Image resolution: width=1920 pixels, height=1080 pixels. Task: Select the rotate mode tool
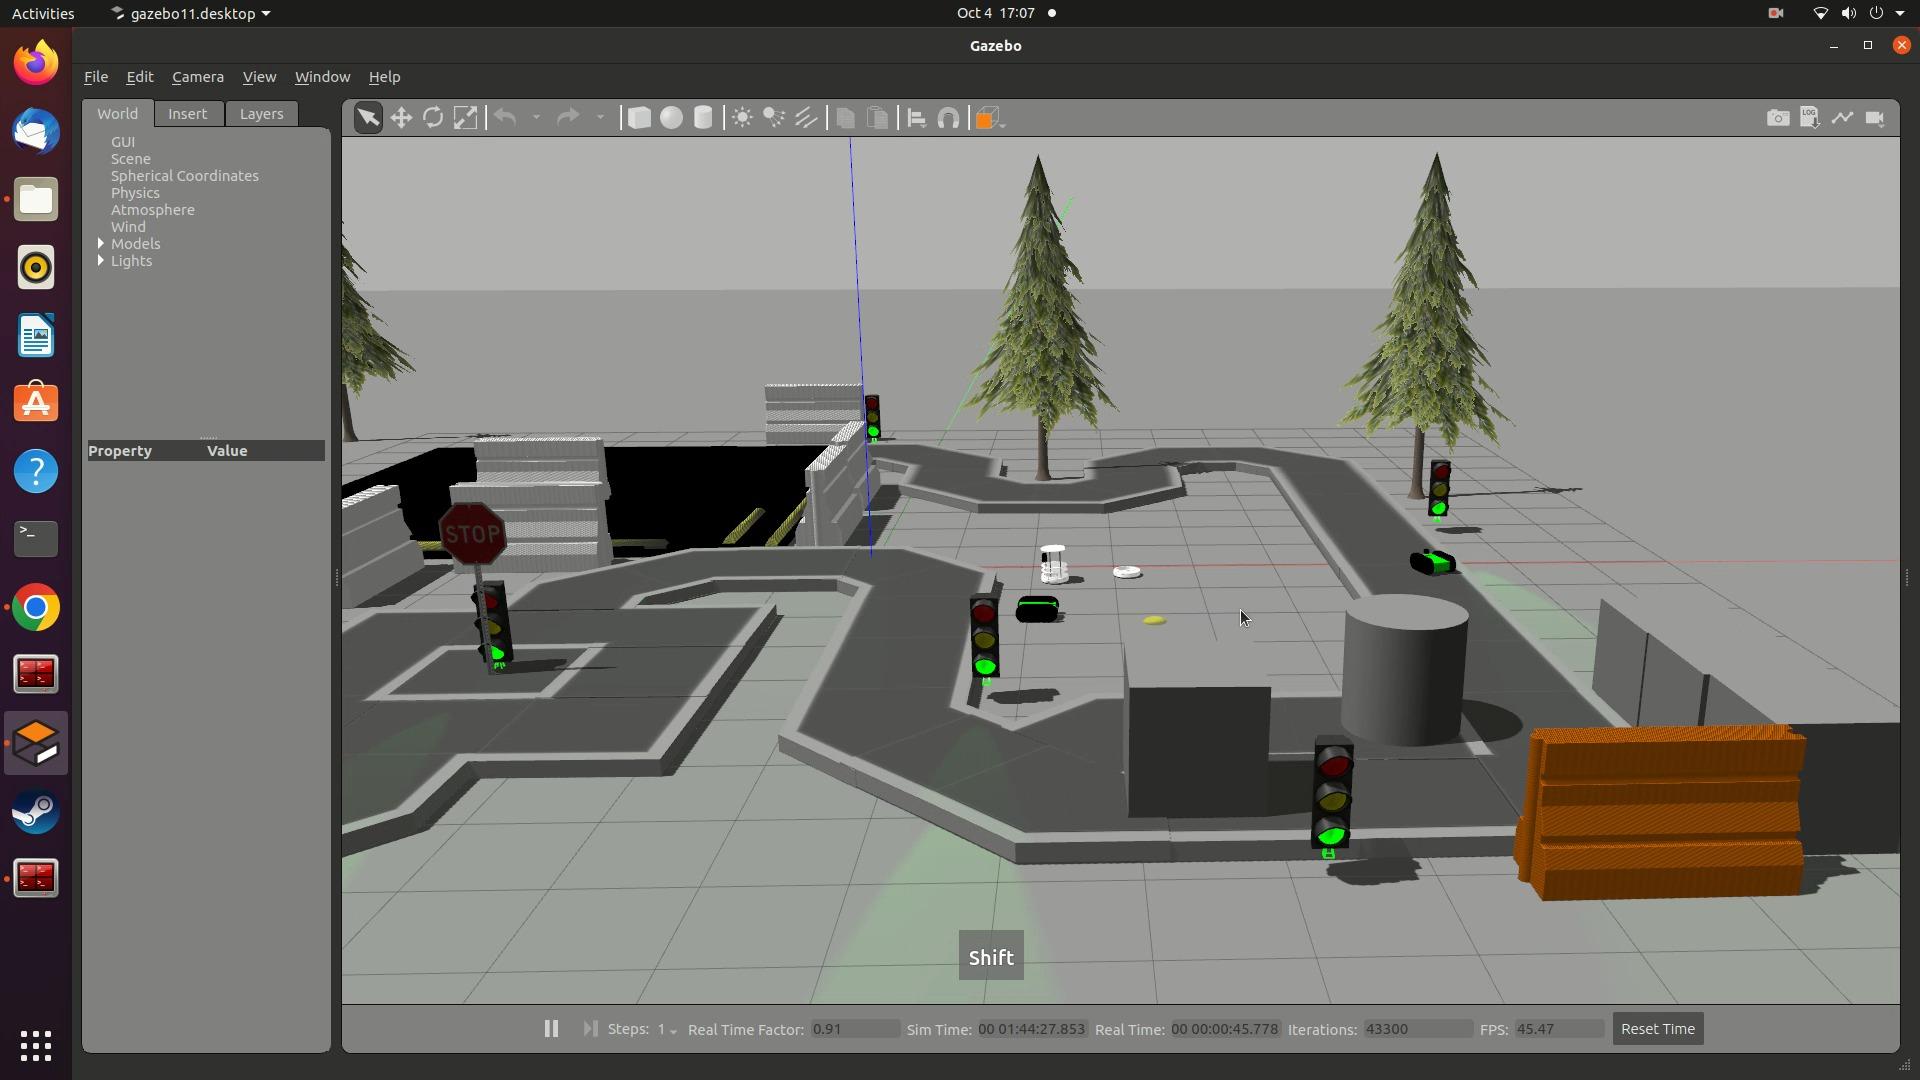[x=433, y=118]
